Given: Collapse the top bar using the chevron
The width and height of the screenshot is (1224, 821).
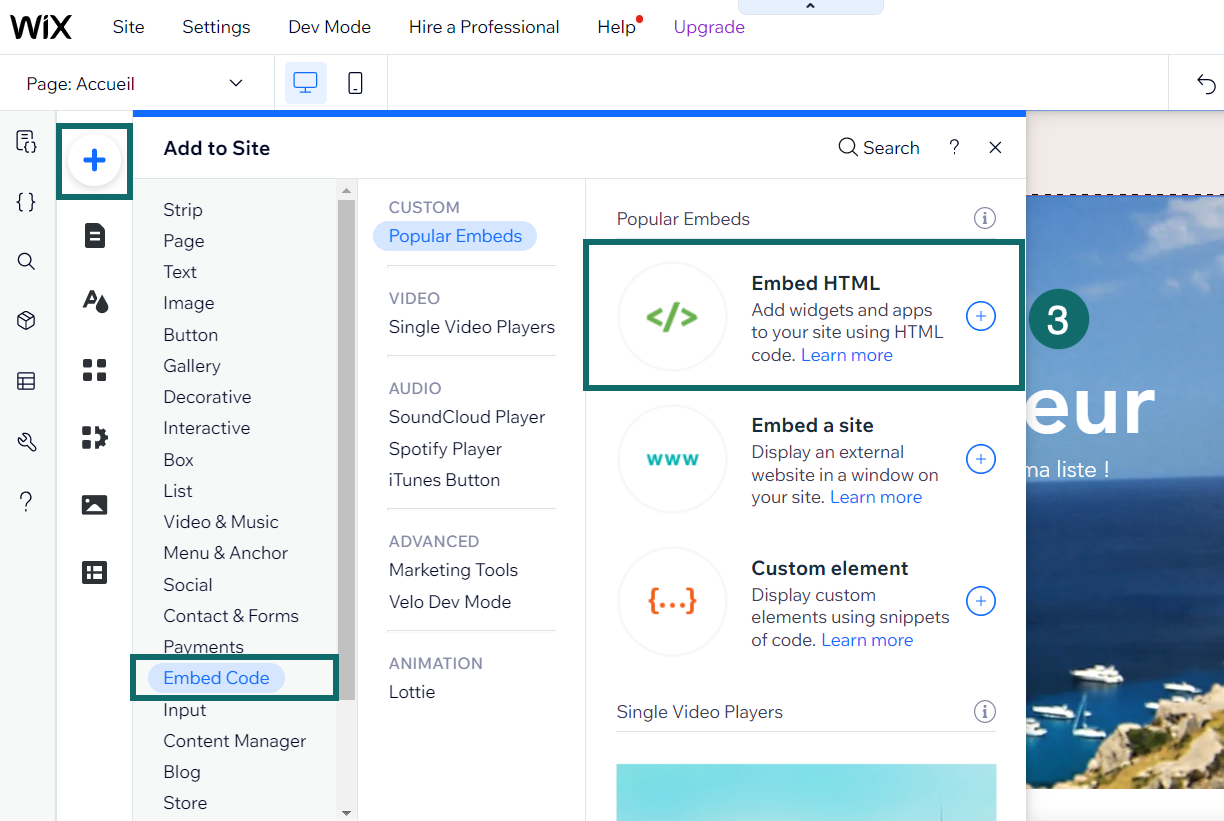Looking at the screenshot, I should point(810,7).
